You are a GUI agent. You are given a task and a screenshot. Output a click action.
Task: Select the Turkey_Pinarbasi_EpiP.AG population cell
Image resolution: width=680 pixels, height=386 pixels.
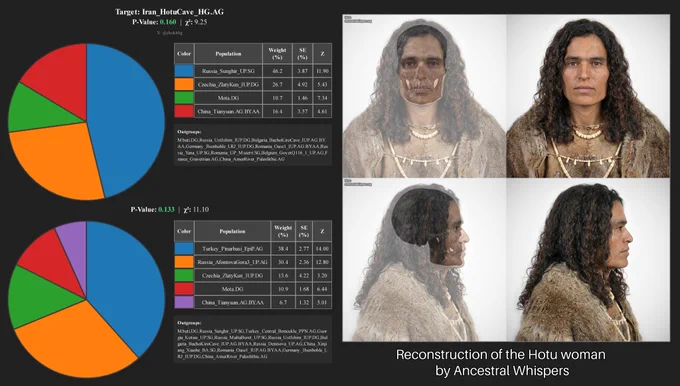click(x=232, y=249)
